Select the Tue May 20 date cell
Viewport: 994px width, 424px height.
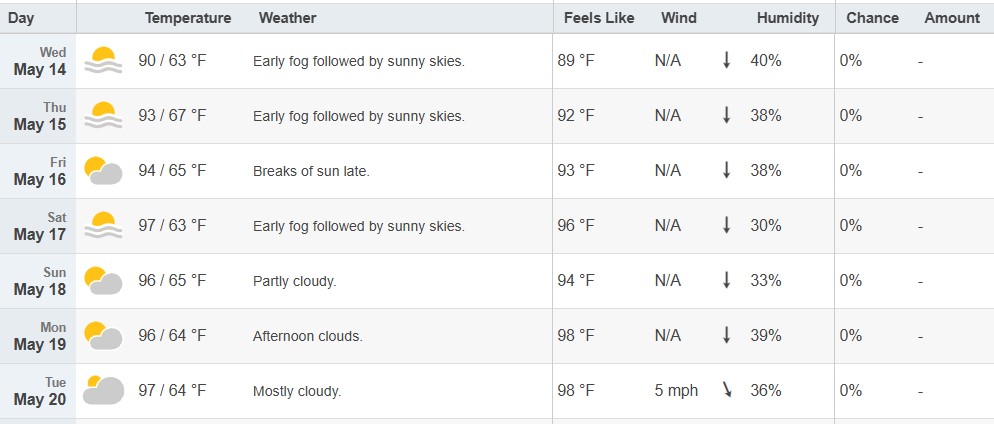point(40,391)
